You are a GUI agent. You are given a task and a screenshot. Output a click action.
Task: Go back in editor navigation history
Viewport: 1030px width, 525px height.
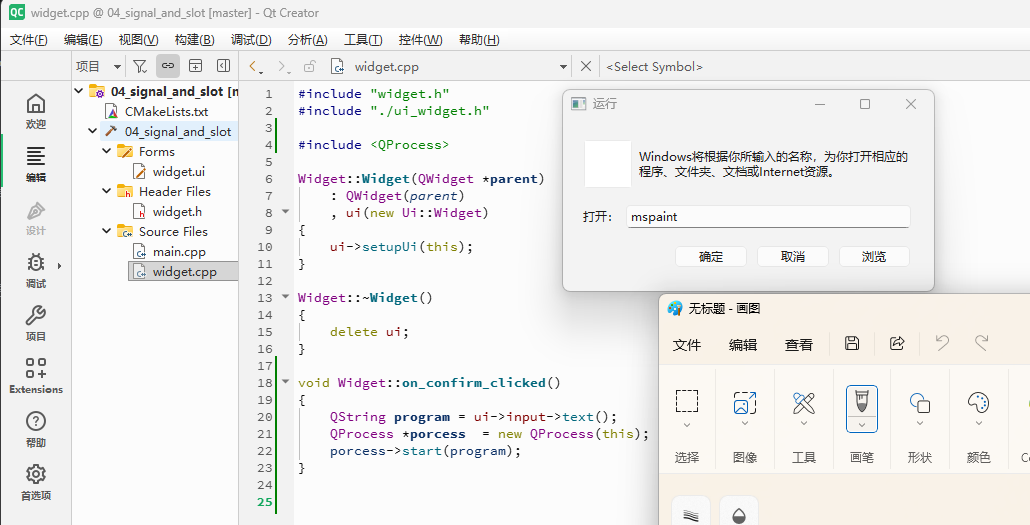(x=253, y=66)
